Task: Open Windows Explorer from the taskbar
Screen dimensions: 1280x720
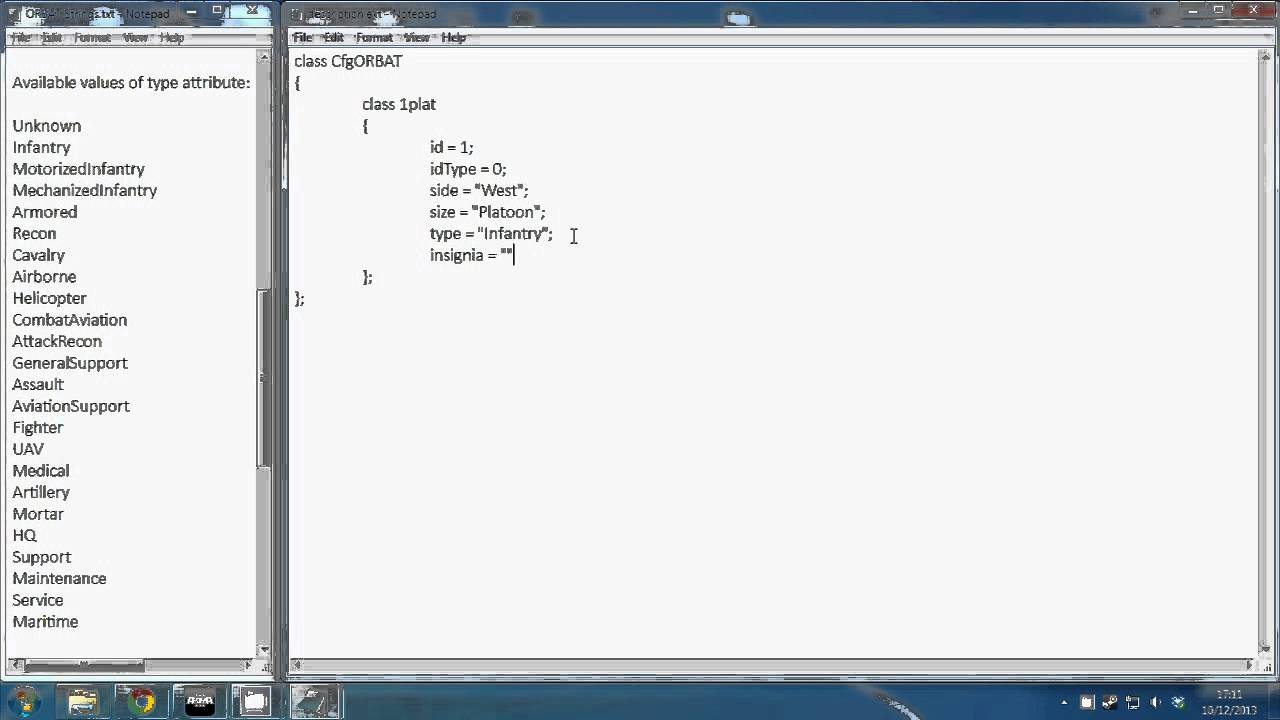Action: click(x=83, y=701)
